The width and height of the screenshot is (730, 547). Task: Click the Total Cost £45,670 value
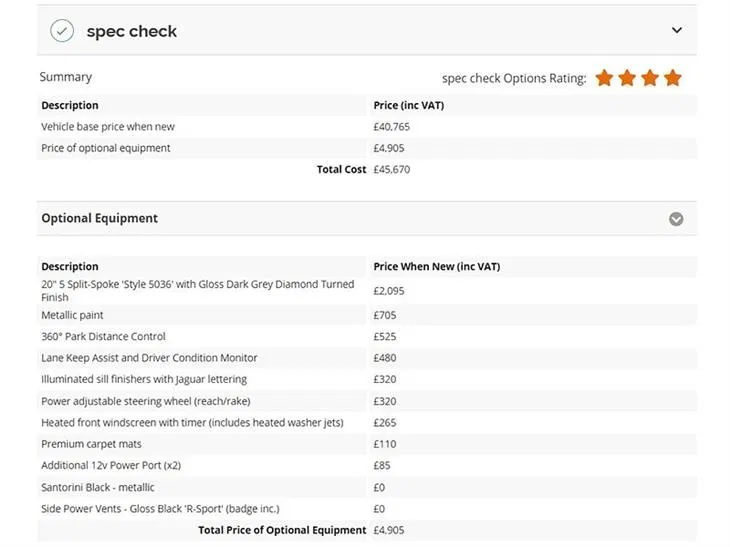click(x=392, y=169)
